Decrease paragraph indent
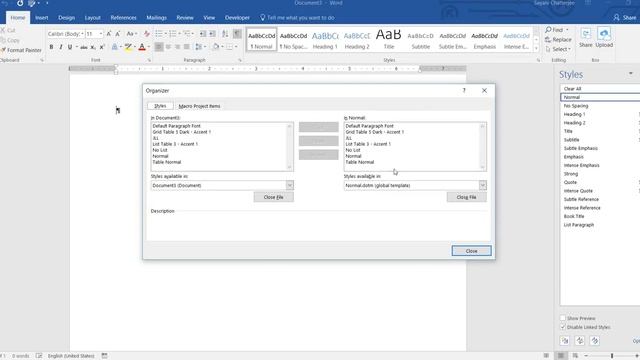Screen dimensions: 640x360 (x=203, y=34)
